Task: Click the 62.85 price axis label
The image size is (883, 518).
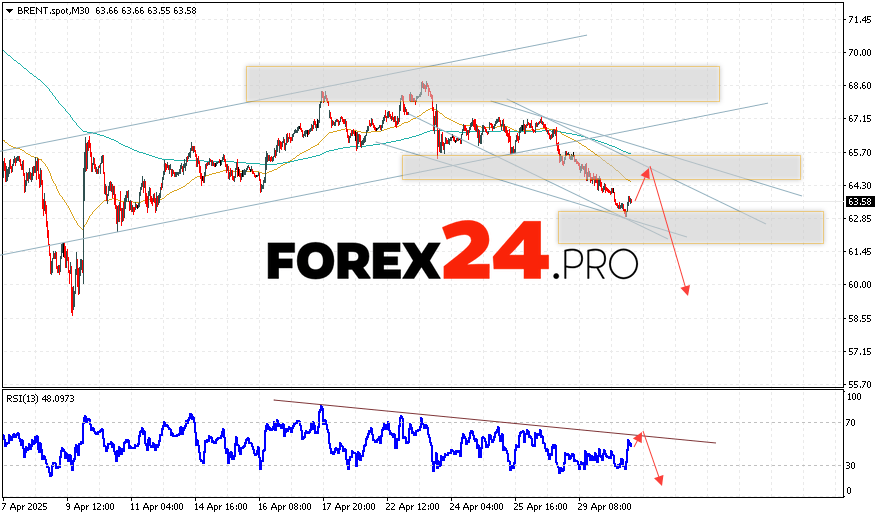Action: 859,218
